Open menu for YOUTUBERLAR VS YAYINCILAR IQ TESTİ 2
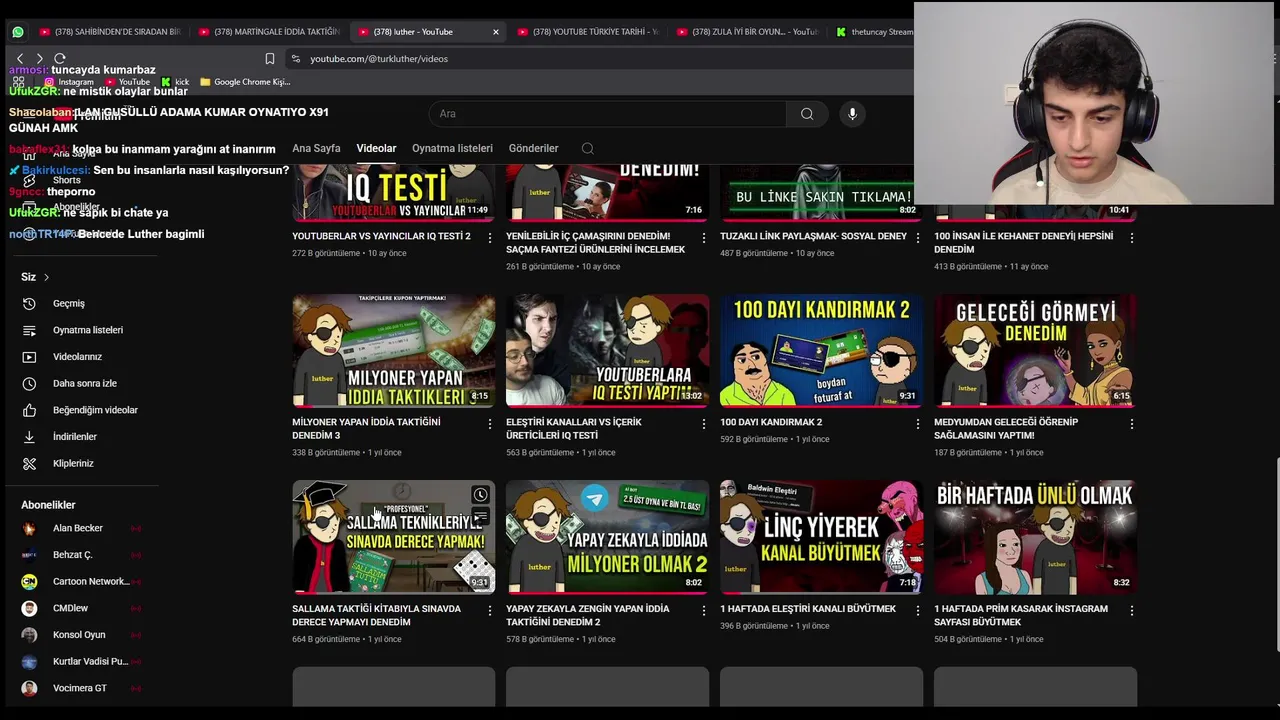 tap(489, 238)
